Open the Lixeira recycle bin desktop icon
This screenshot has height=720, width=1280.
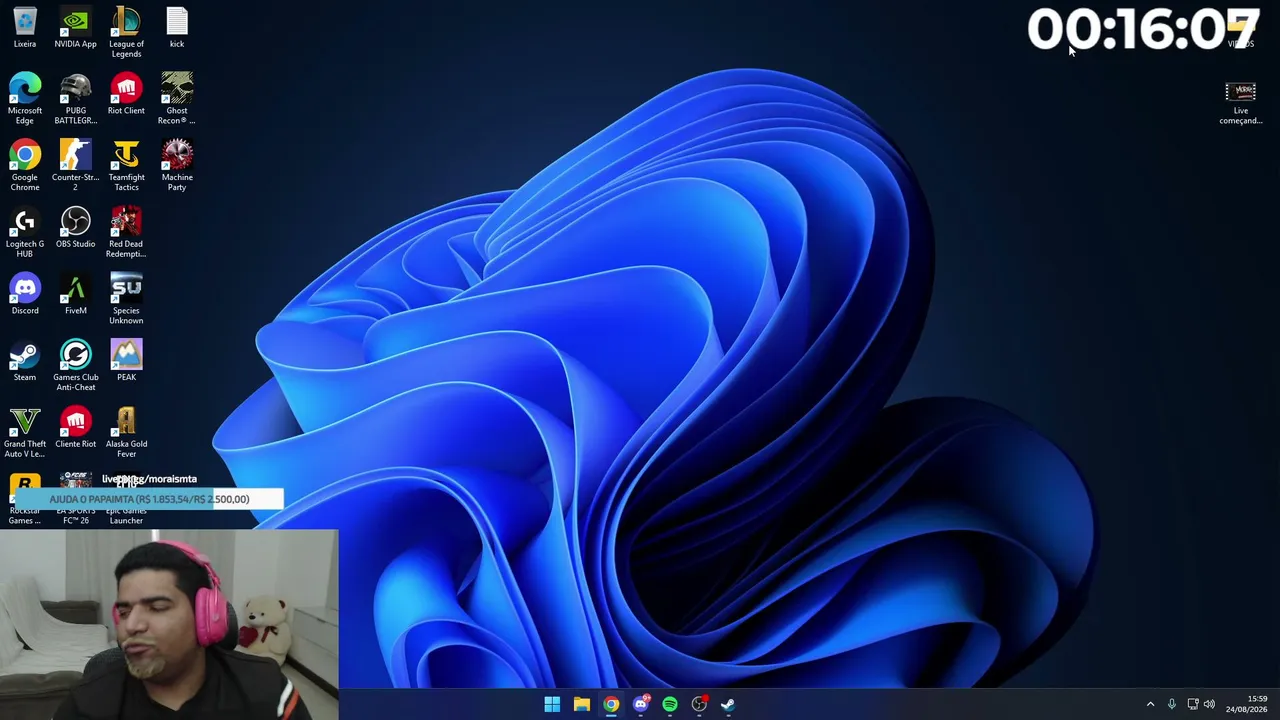coord(25,28)
